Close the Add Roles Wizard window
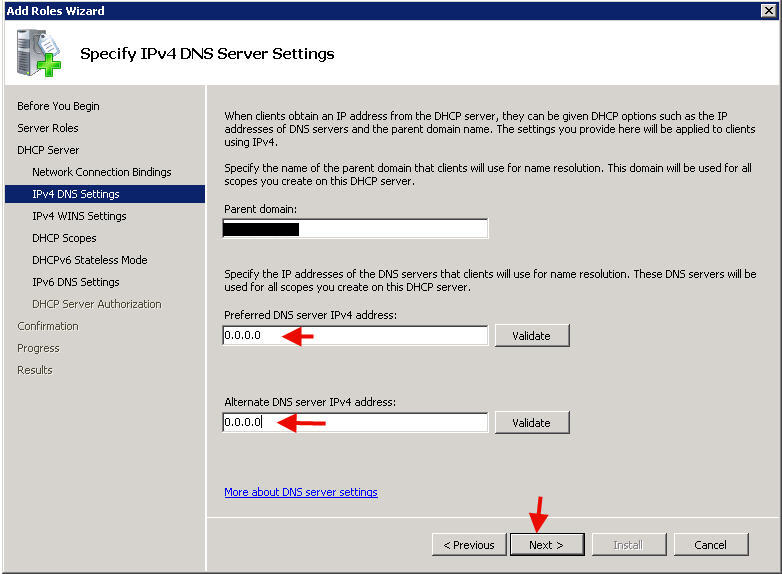 768,10
